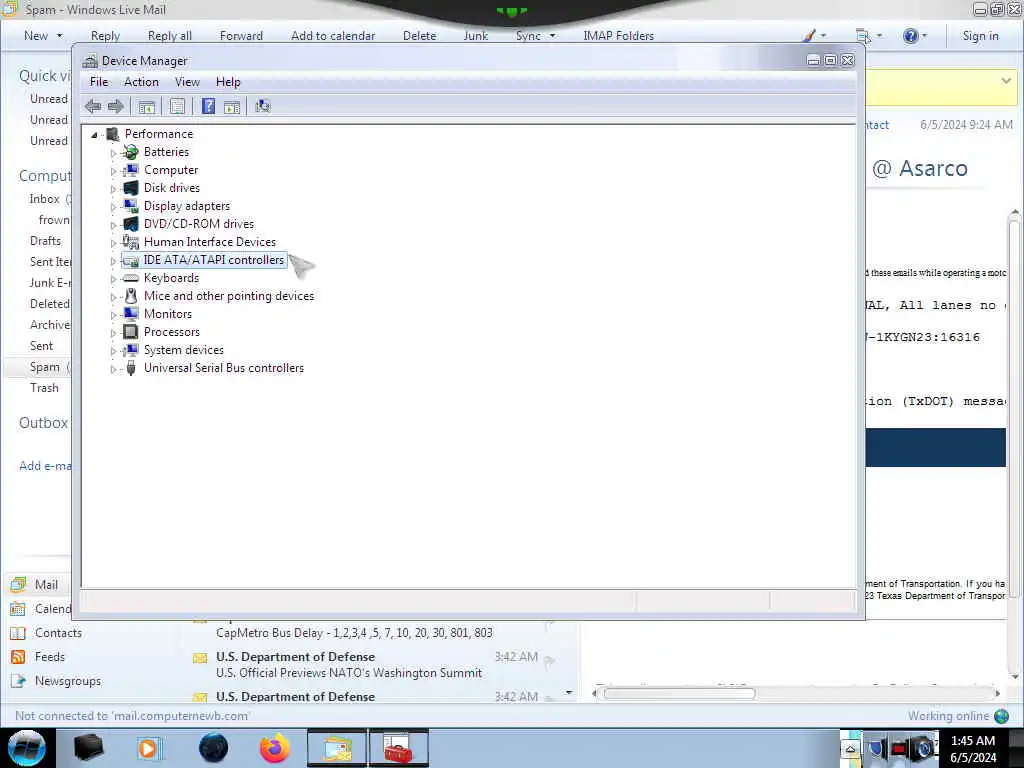Screen dimensions: 1024x768
Task: Expand the System devices node
Action: click(x=113, y=351)
